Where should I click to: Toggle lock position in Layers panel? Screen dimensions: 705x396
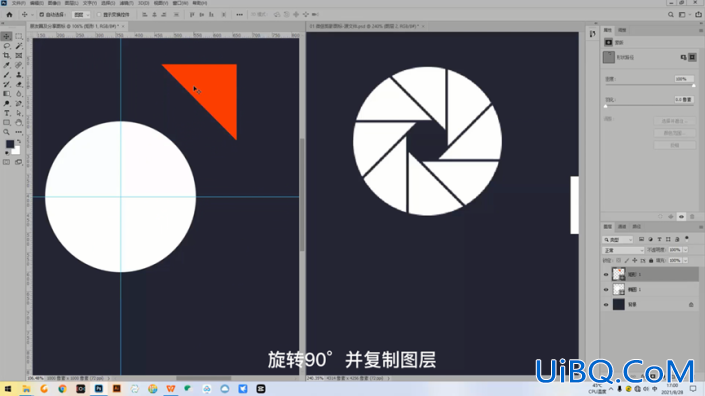[634, 261]
